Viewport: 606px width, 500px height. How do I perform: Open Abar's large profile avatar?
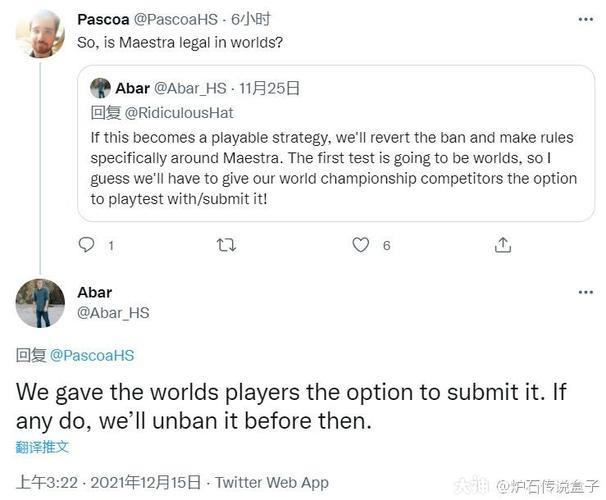coord(40,303)
